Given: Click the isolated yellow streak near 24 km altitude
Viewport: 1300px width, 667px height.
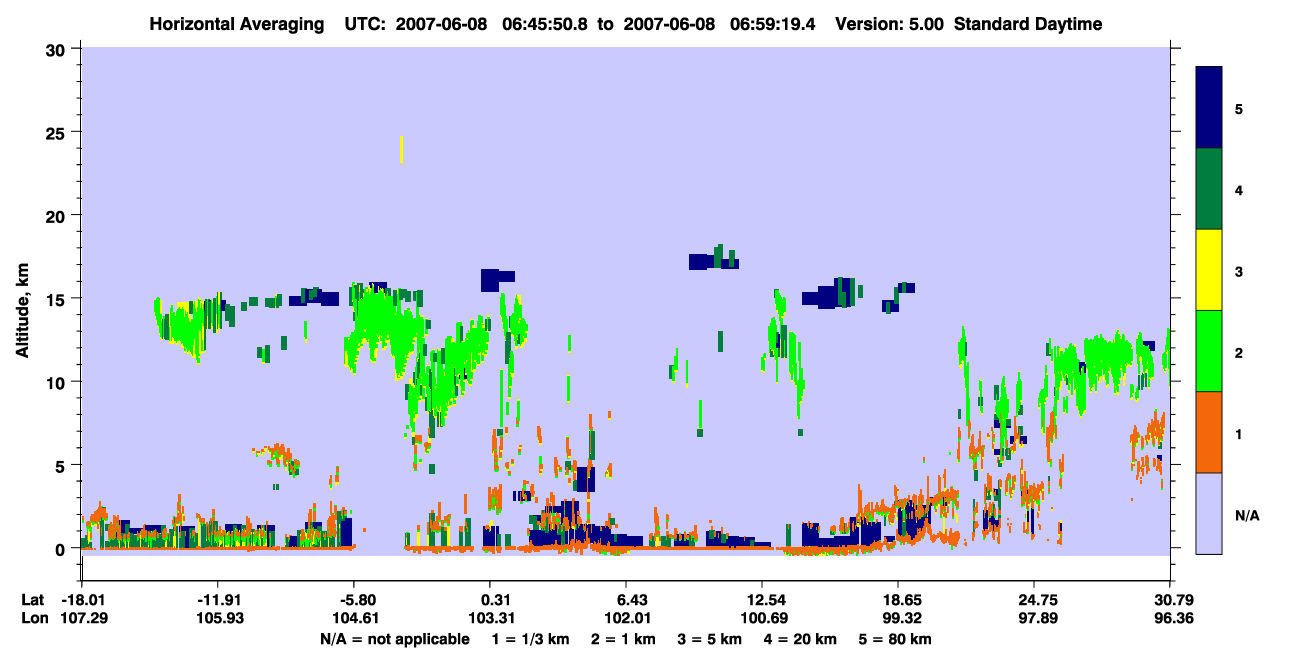Looking at the screenshot, I should (401, 149).
